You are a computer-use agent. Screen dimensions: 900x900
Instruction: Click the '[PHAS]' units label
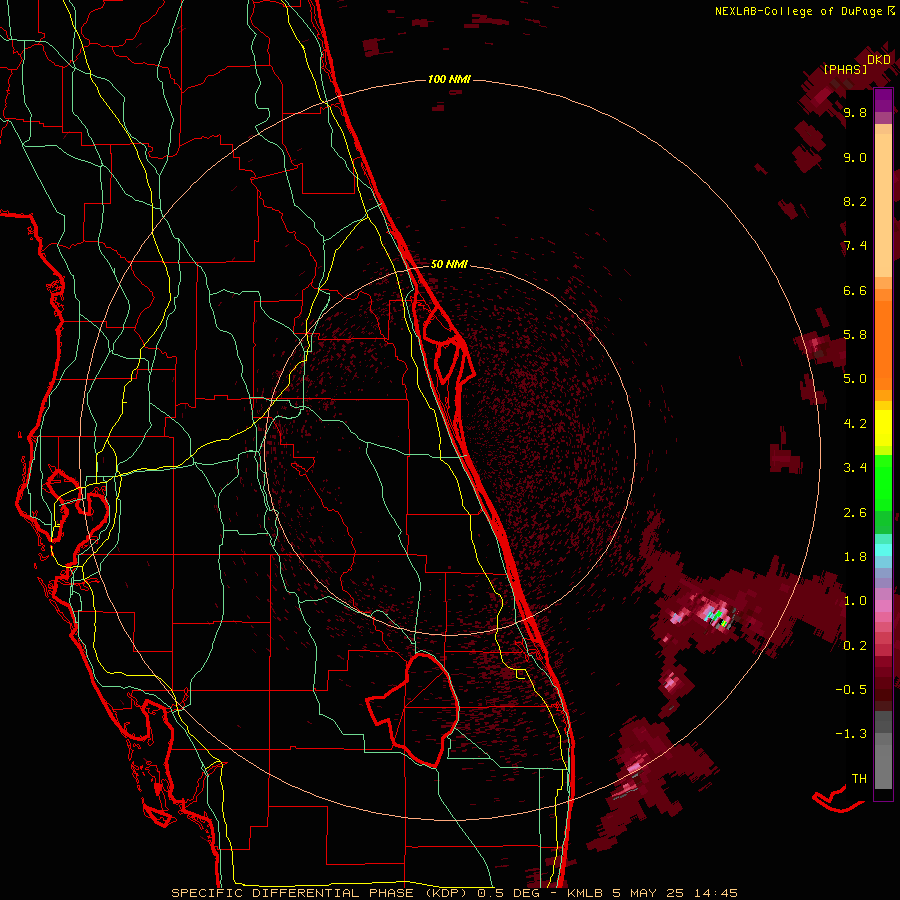(x=845, y=69)
